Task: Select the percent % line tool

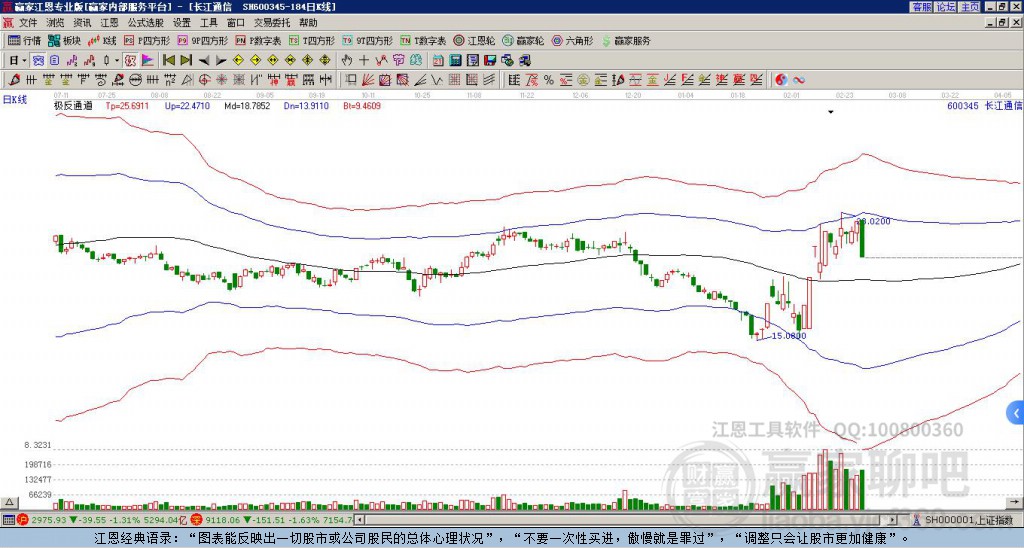Action: 549,80
